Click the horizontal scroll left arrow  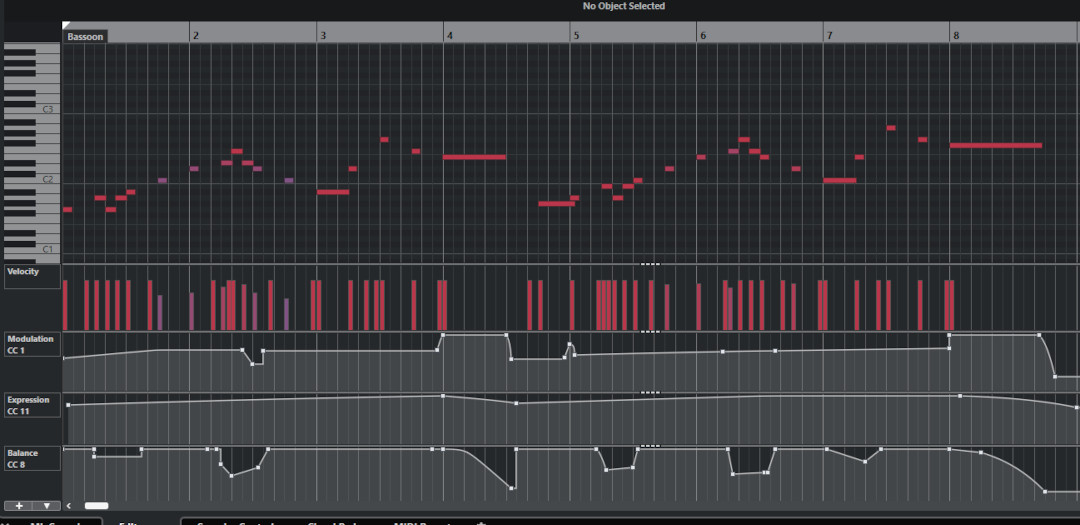tap(69, 506)
